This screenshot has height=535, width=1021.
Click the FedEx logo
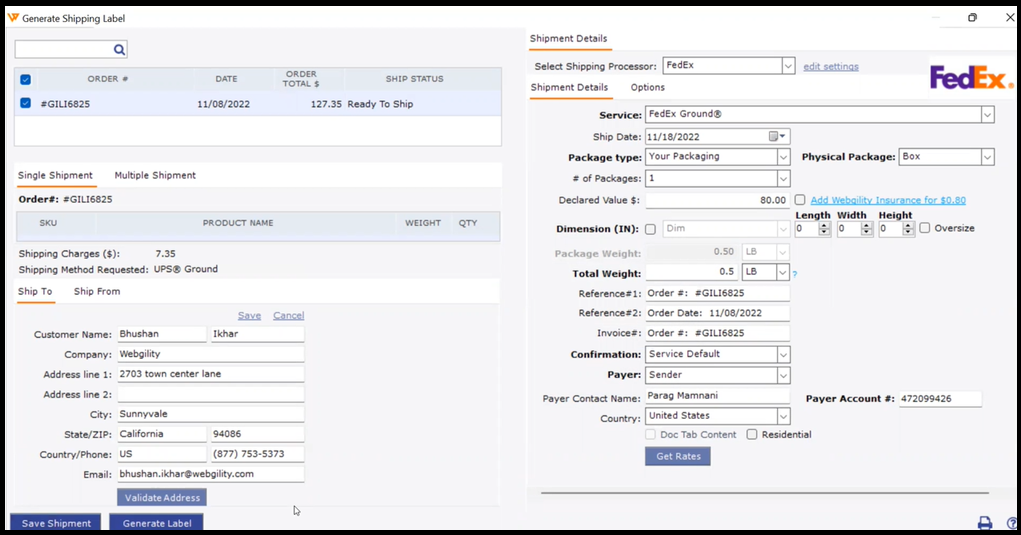click(x=971, y=79)
